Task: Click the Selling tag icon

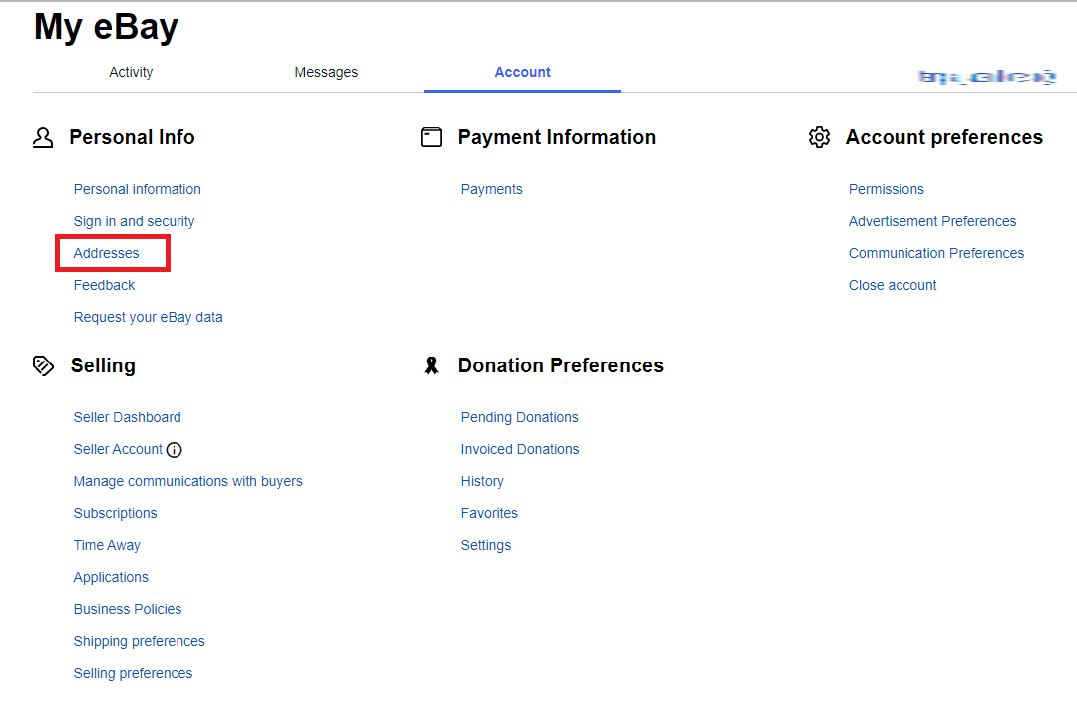Action: tap(43, 365)
